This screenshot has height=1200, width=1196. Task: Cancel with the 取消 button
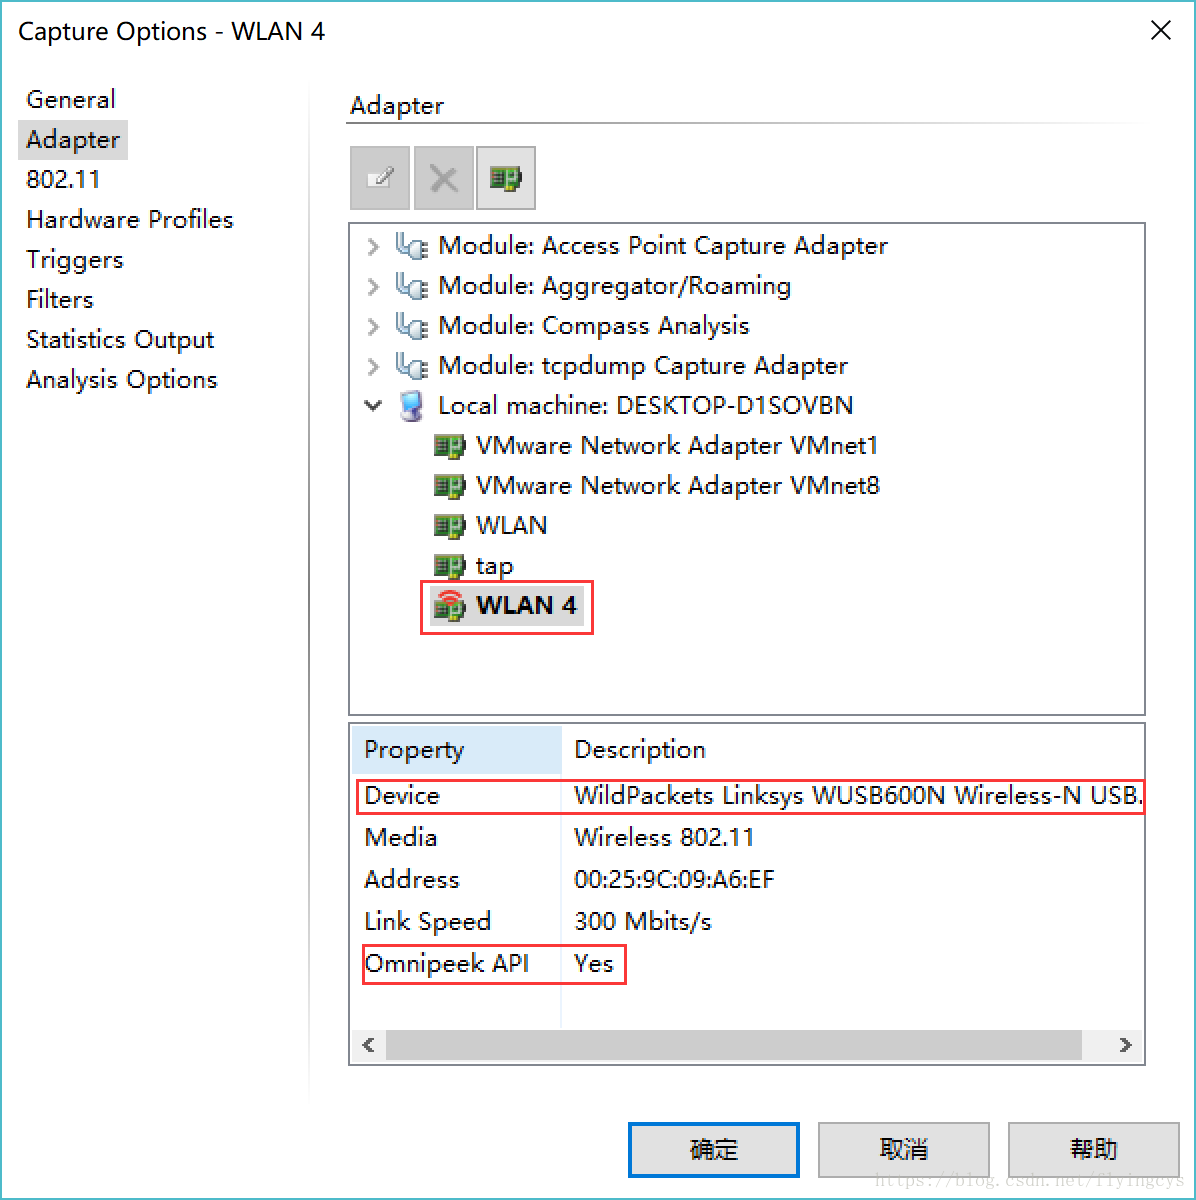tap(904, 1150)
